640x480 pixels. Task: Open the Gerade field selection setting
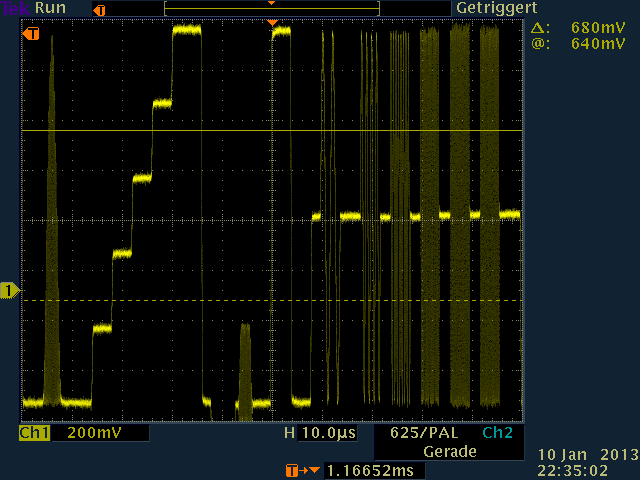[x=449, y=451]
